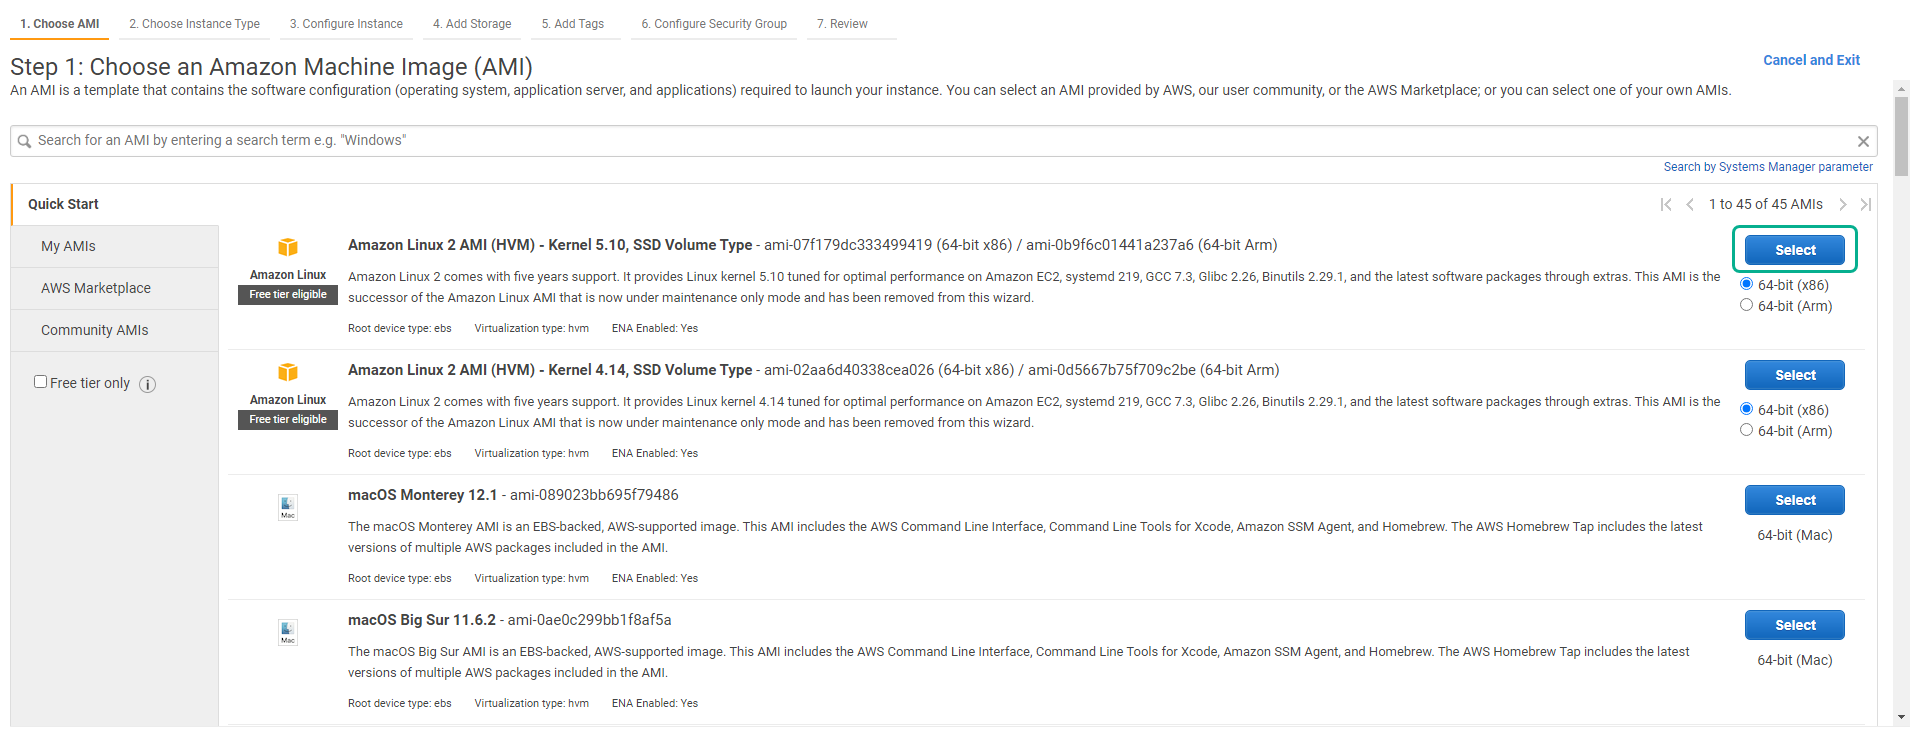This screenshot has height=735, width=1920.
Task: Open the My AMIs section
Action: (68, 246)
